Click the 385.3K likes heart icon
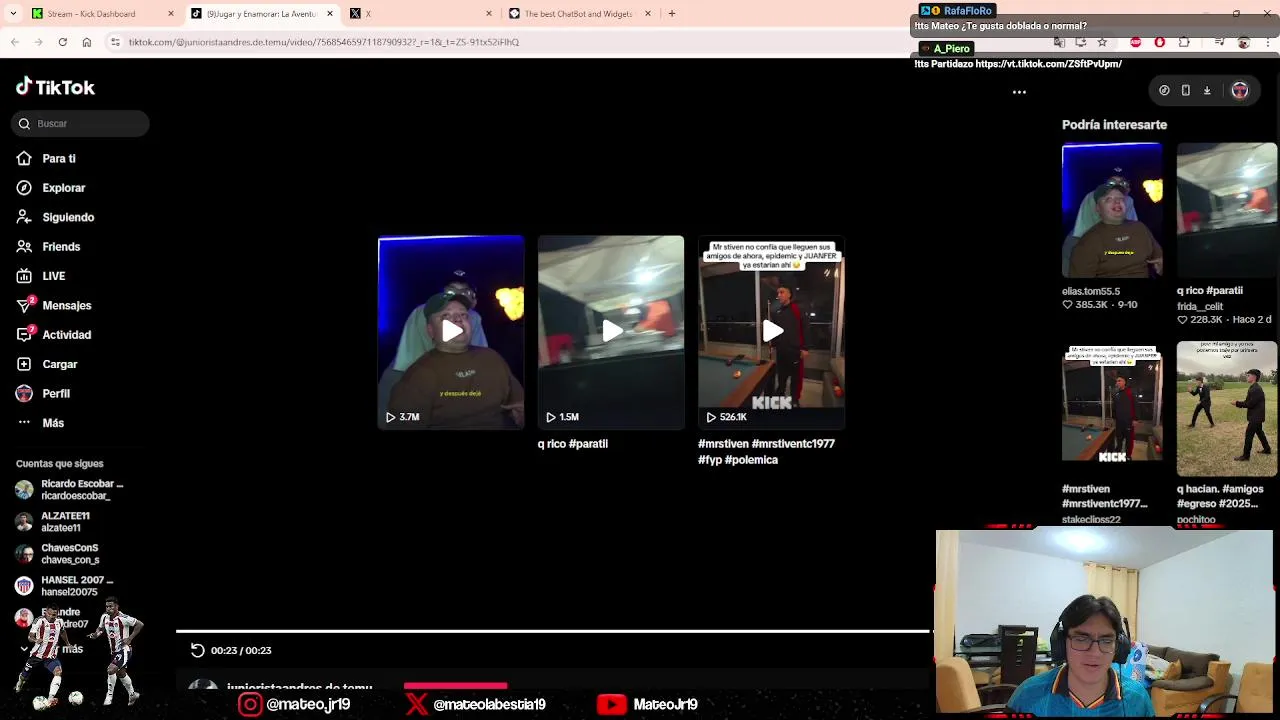 click(x=1067, y=304)
